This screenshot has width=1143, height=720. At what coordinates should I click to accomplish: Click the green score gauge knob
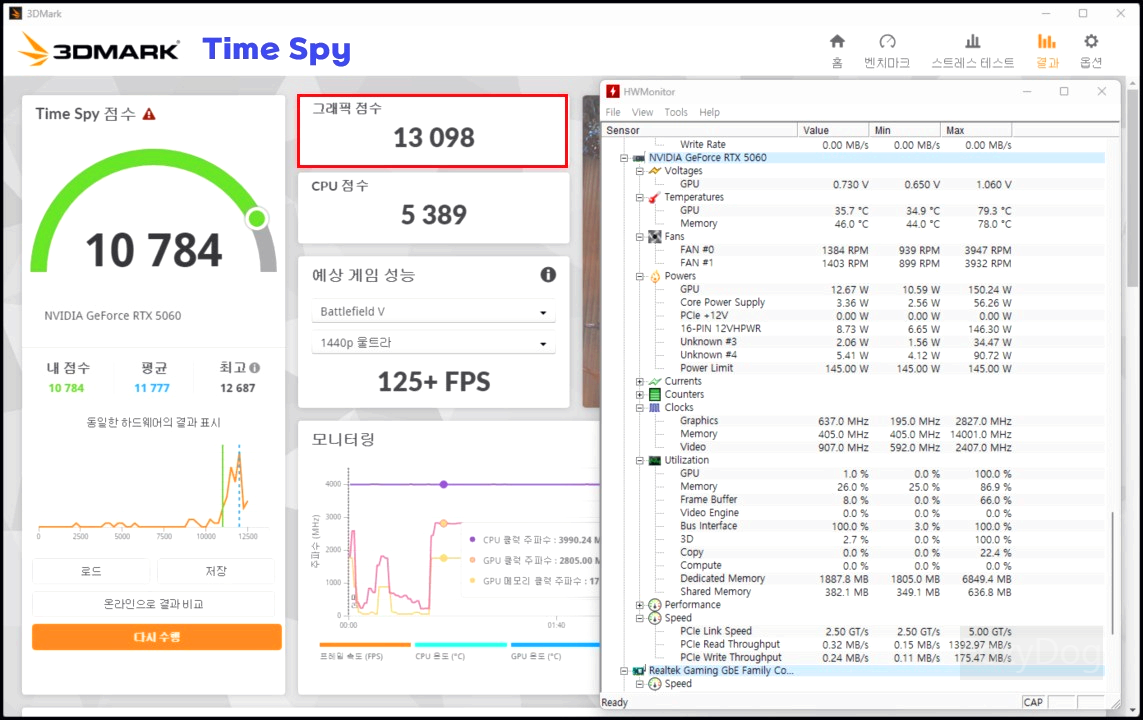pyautogui.click(x=257, y=218)
